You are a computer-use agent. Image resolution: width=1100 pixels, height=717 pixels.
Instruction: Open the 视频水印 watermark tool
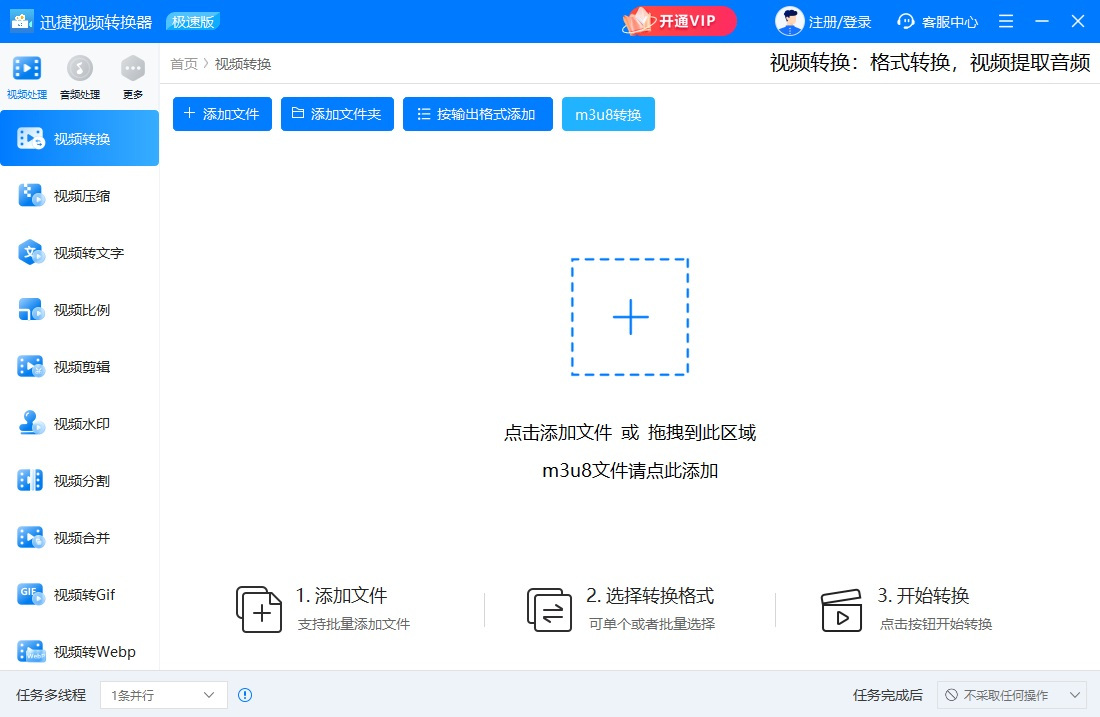pyautogui.click(x=80, y=423)
